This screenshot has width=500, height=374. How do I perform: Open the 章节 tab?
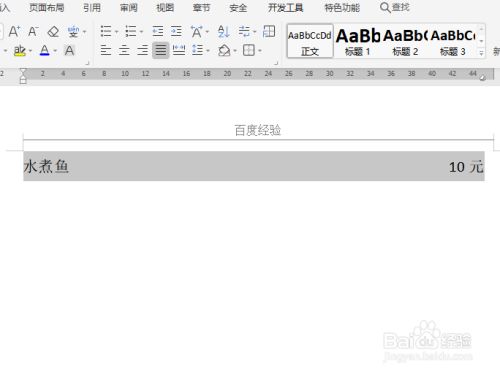(201, 7)
